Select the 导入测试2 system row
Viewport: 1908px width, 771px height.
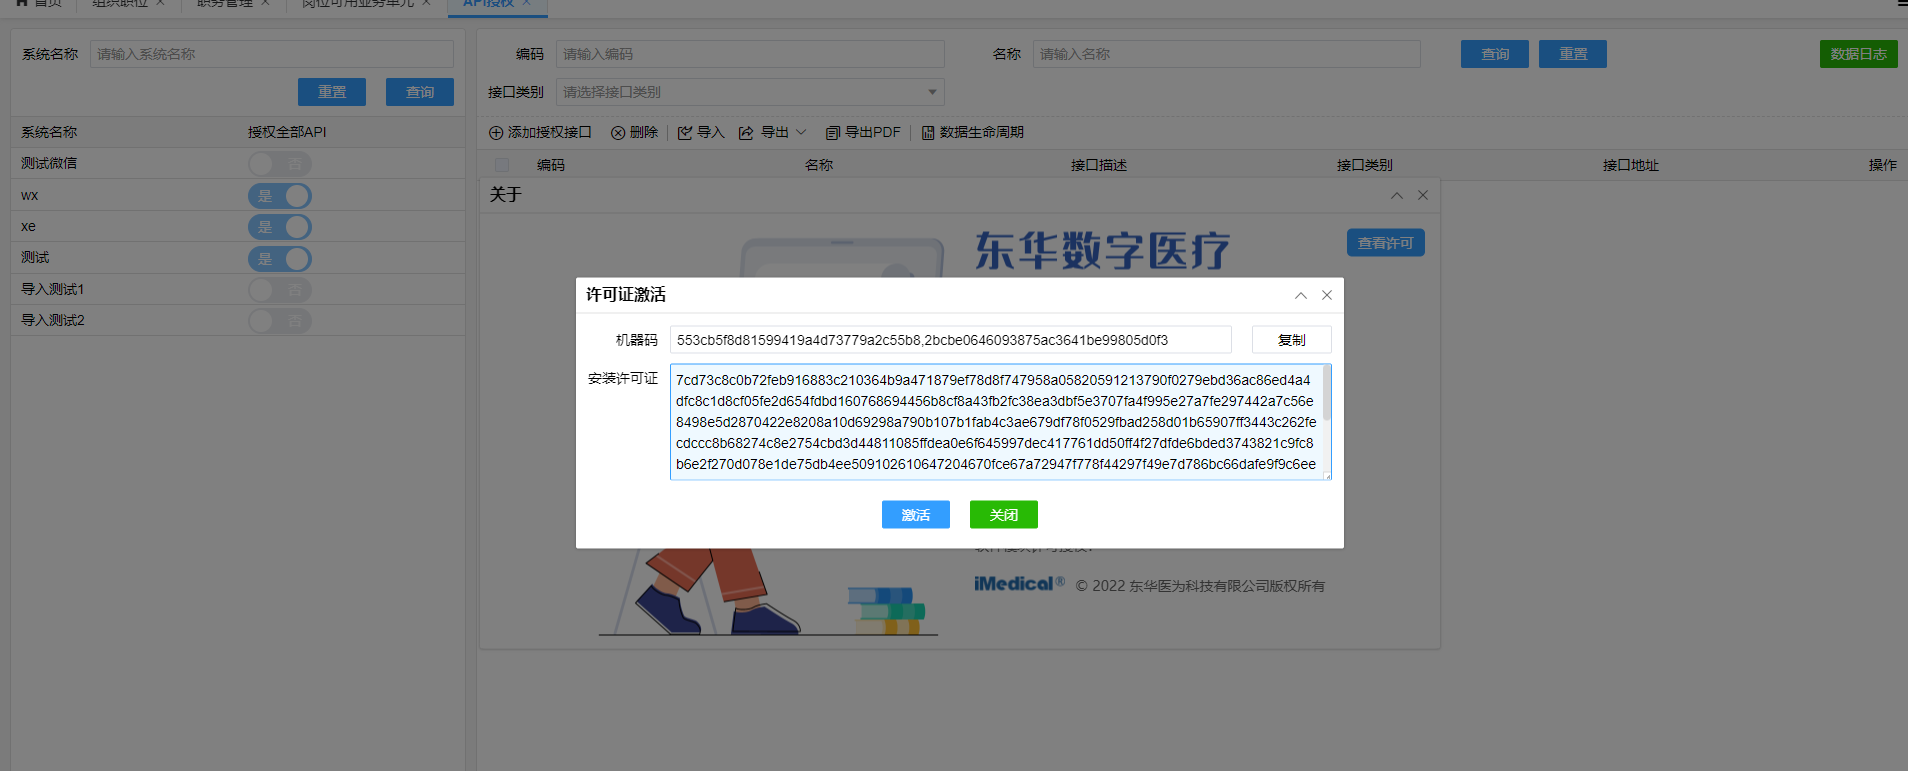[238, 320]
